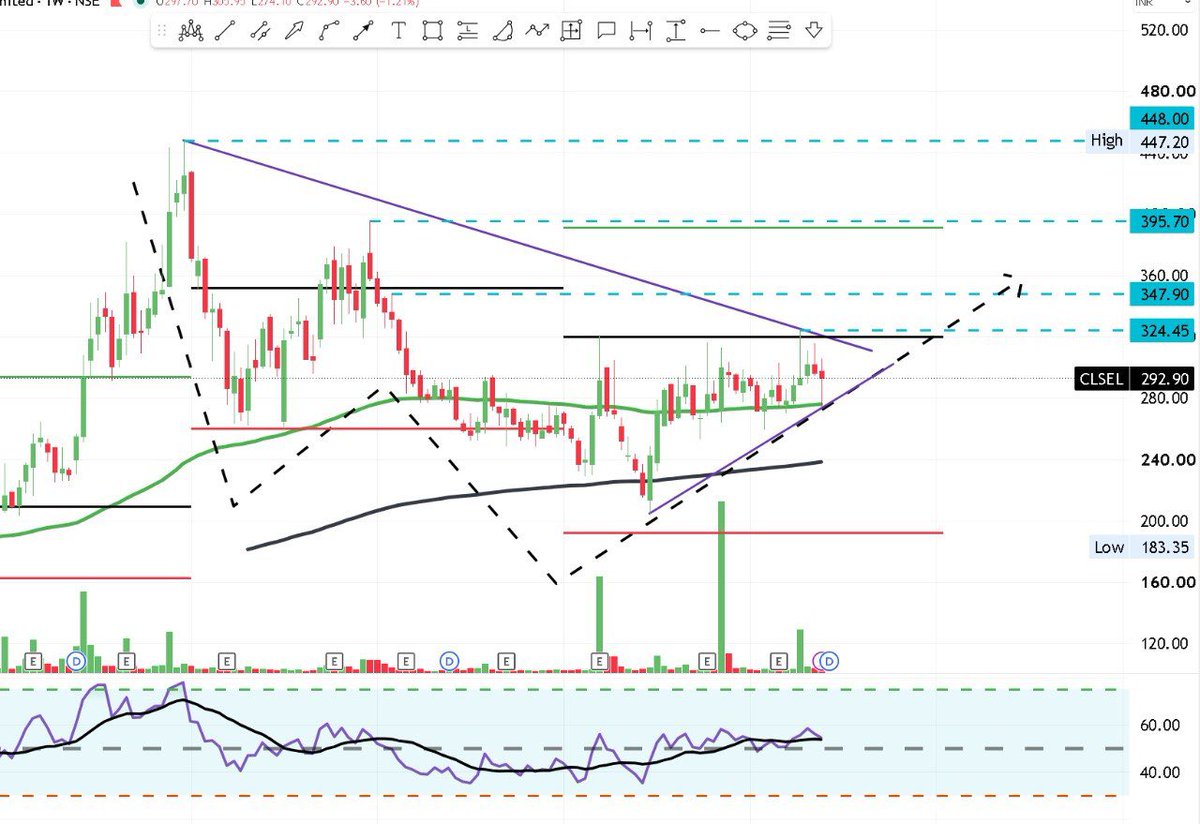Select the curved path drawing tool
This screenshot has width=1200, height=824.
328,31
